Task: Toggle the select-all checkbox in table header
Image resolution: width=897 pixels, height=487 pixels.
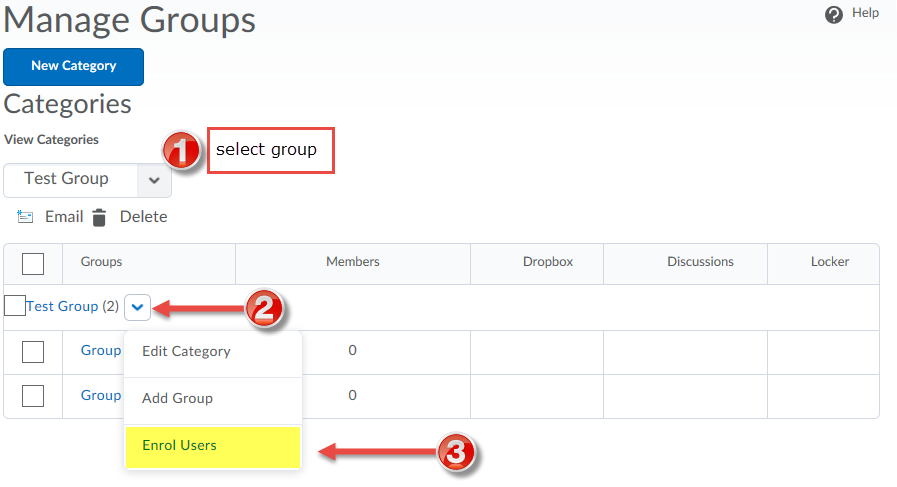Action: pos(33,264)
